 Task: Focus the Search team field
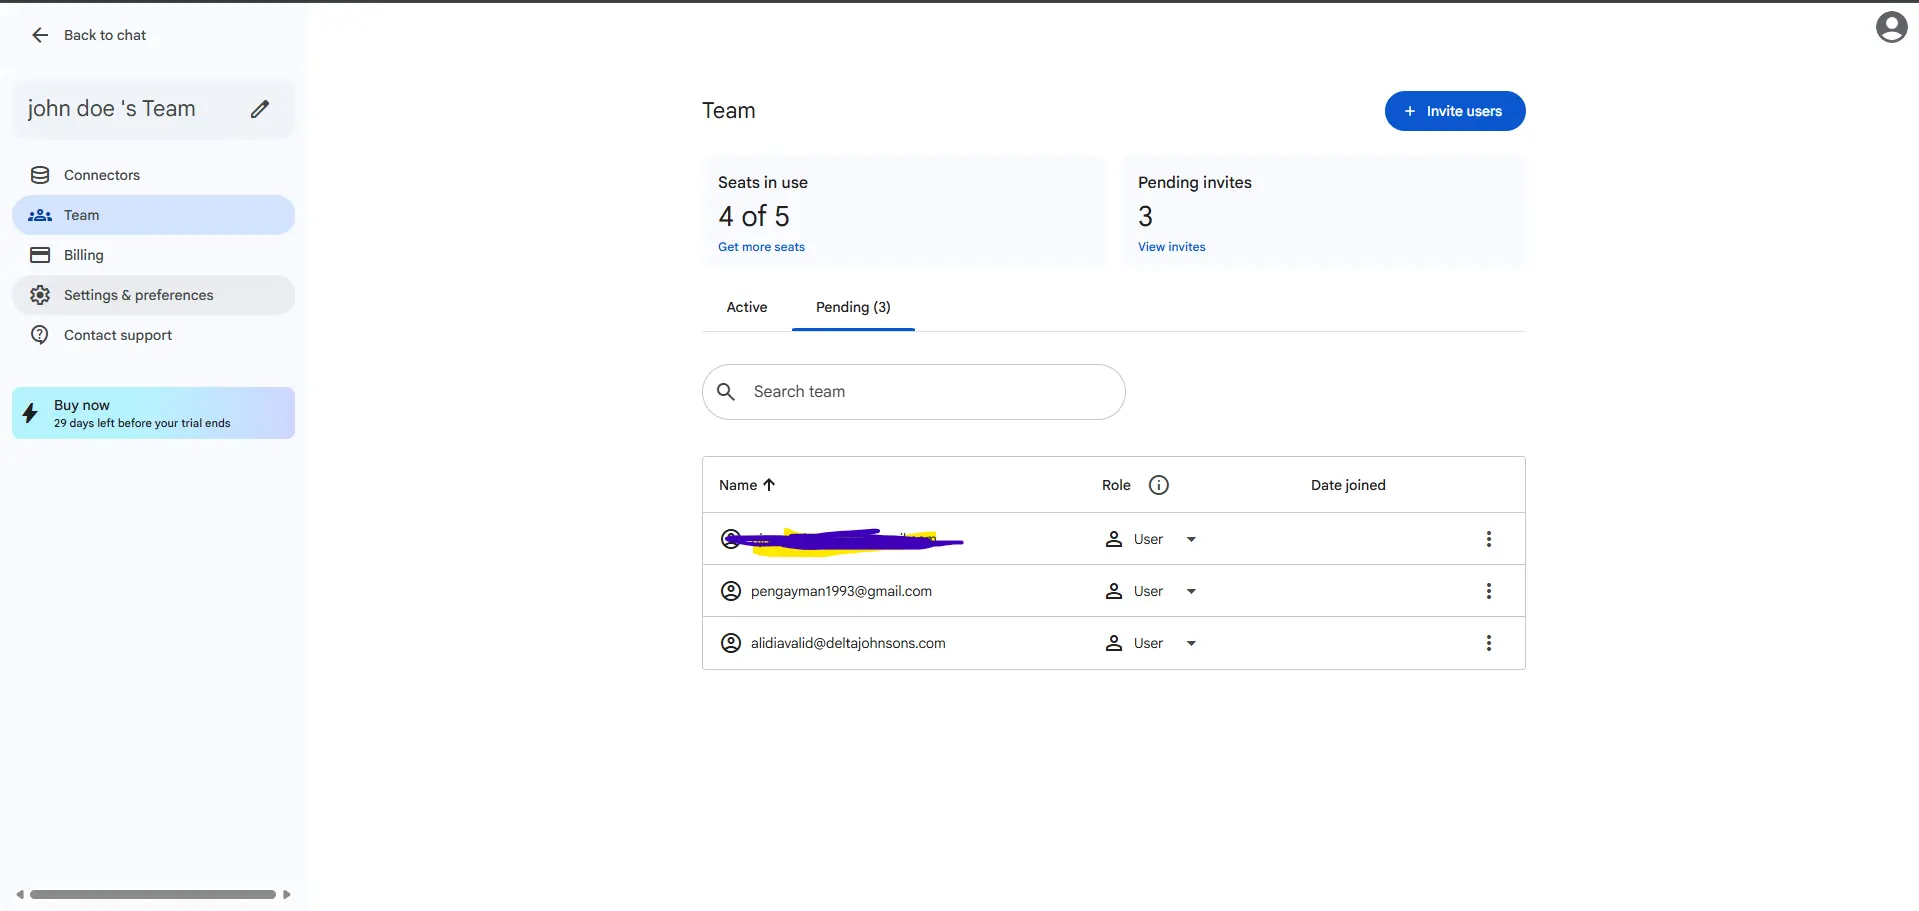tap(913, 392)
